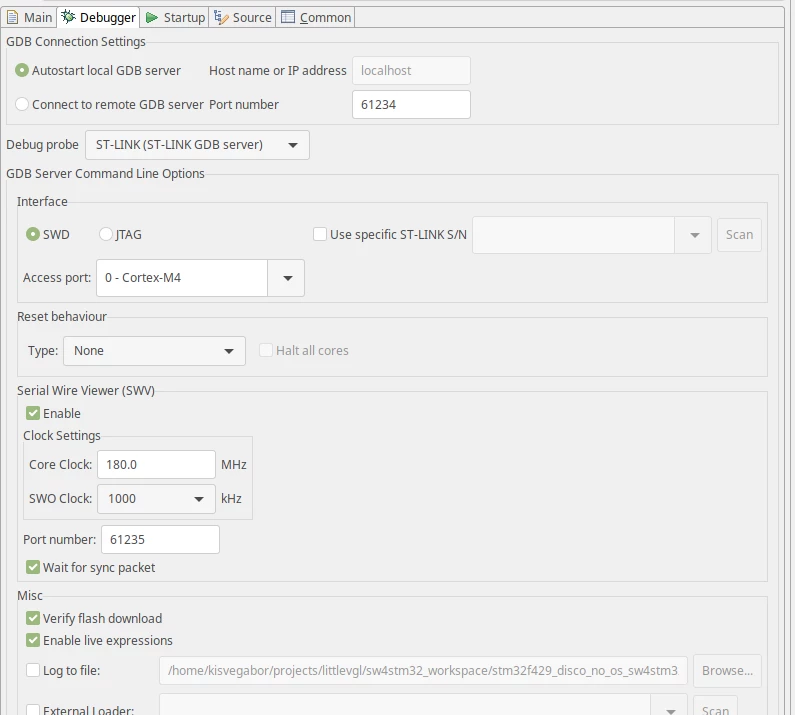795x715 pixels.
Task: Switch to the Startup tab
Action: 175,17
